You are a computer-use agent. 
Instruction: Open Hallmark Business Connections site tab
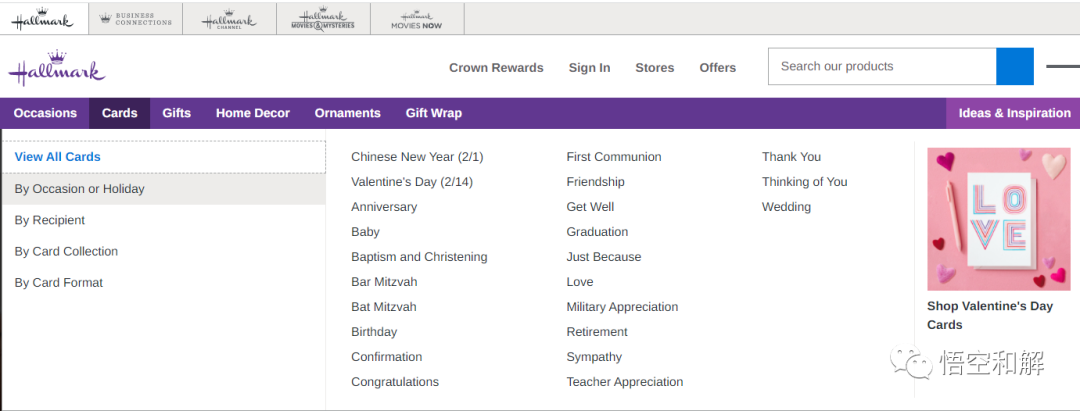coord(135,19)
